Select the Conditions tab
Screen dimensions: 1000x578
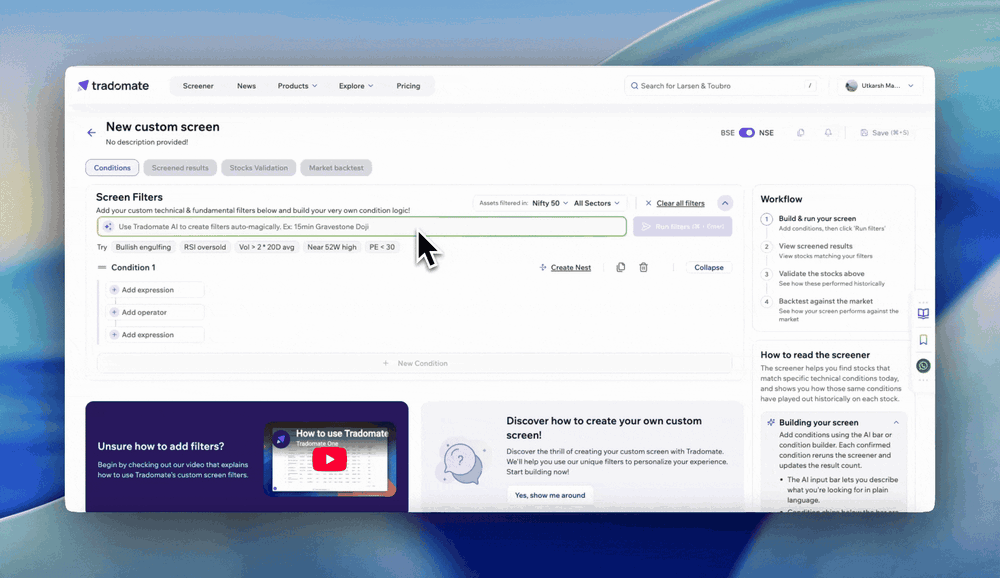tap(112, 168)
